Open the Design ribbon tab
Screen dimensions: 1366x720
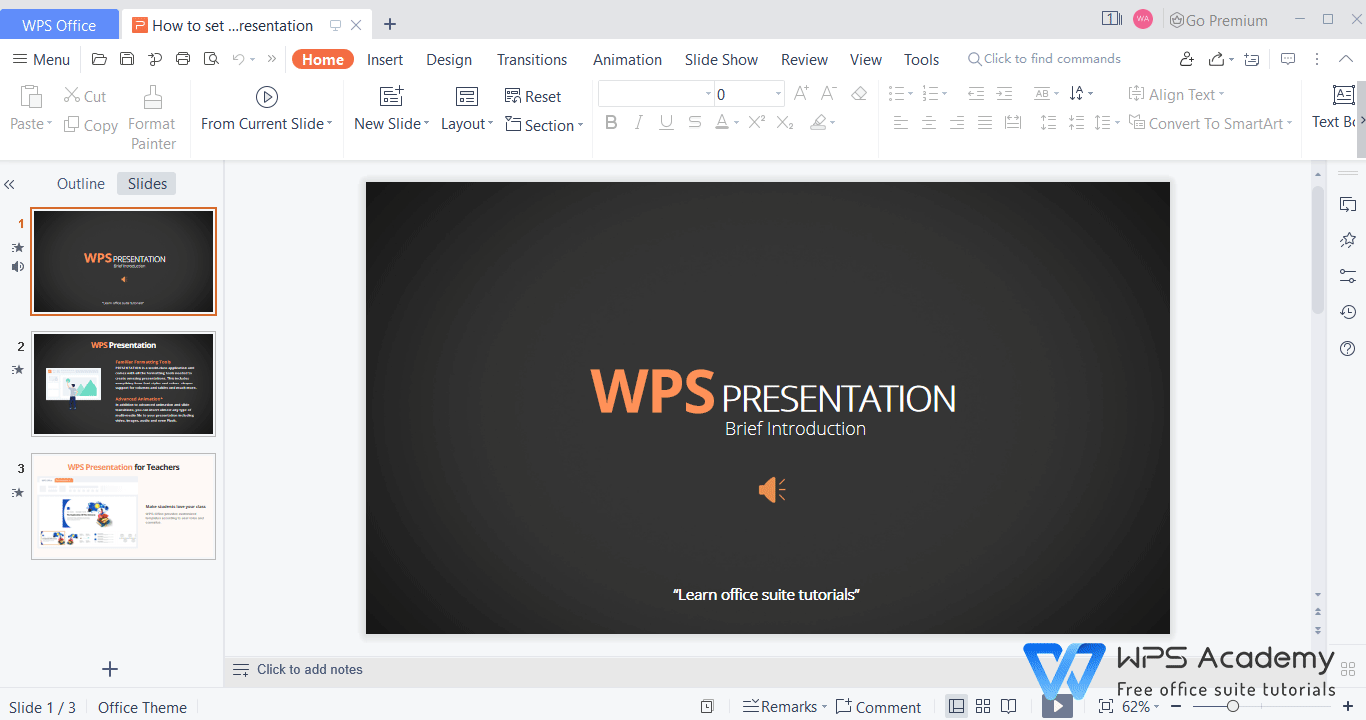449,59
